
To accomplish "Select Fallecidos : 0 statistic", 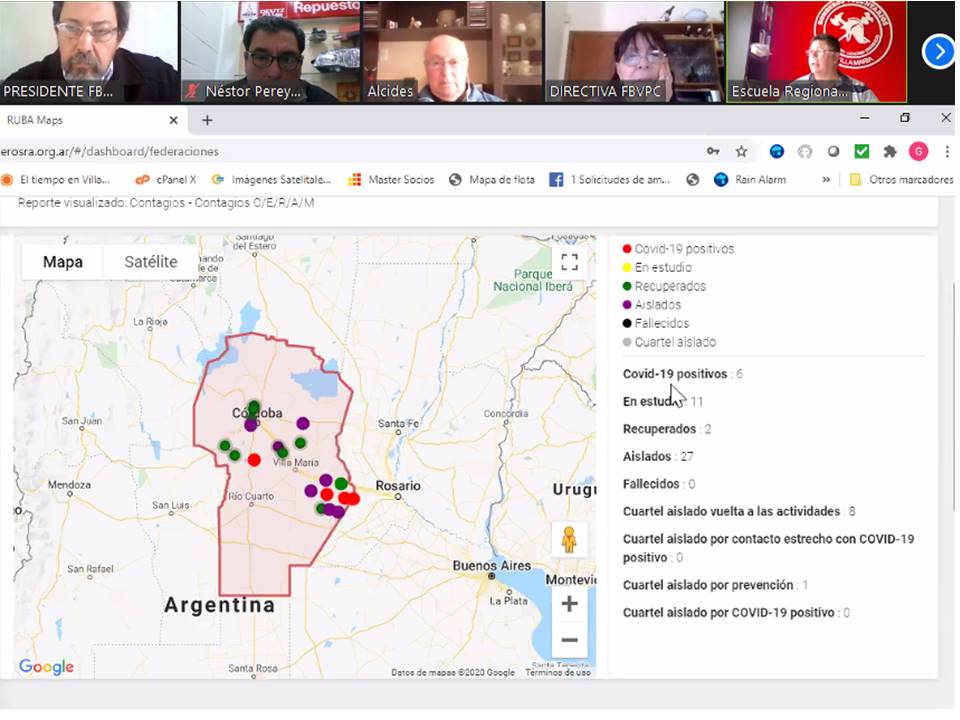I will (659, 484).
